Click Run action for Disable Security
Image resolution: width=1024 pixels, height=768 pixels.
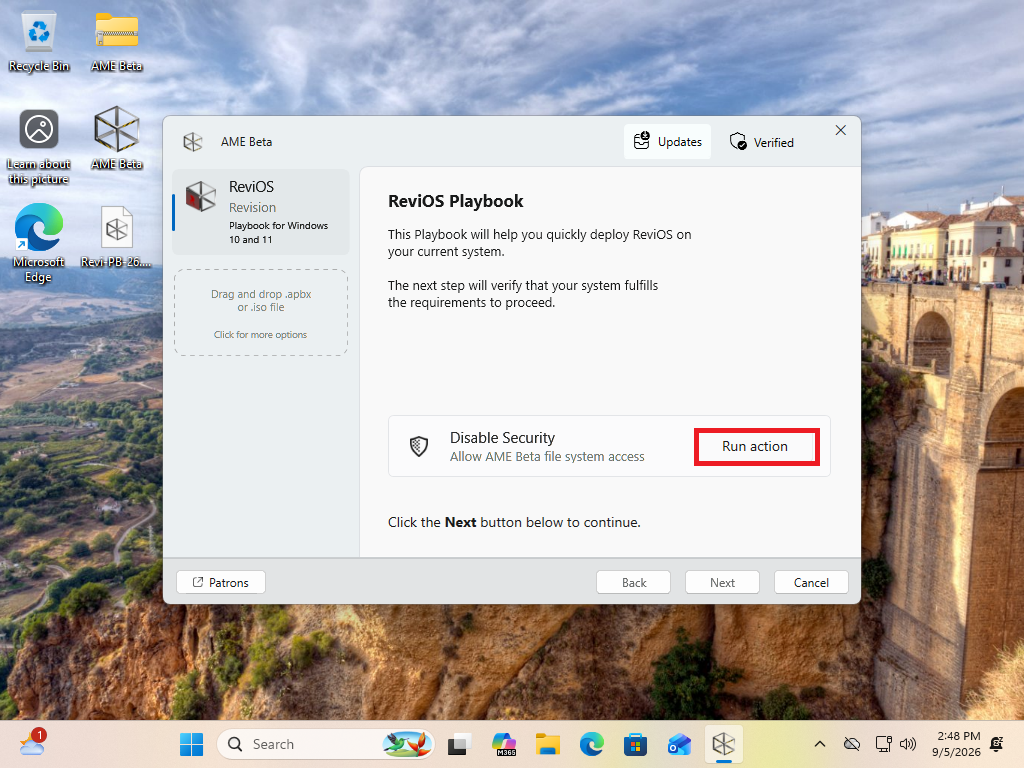pyautogui.click(x=755, y=446)
